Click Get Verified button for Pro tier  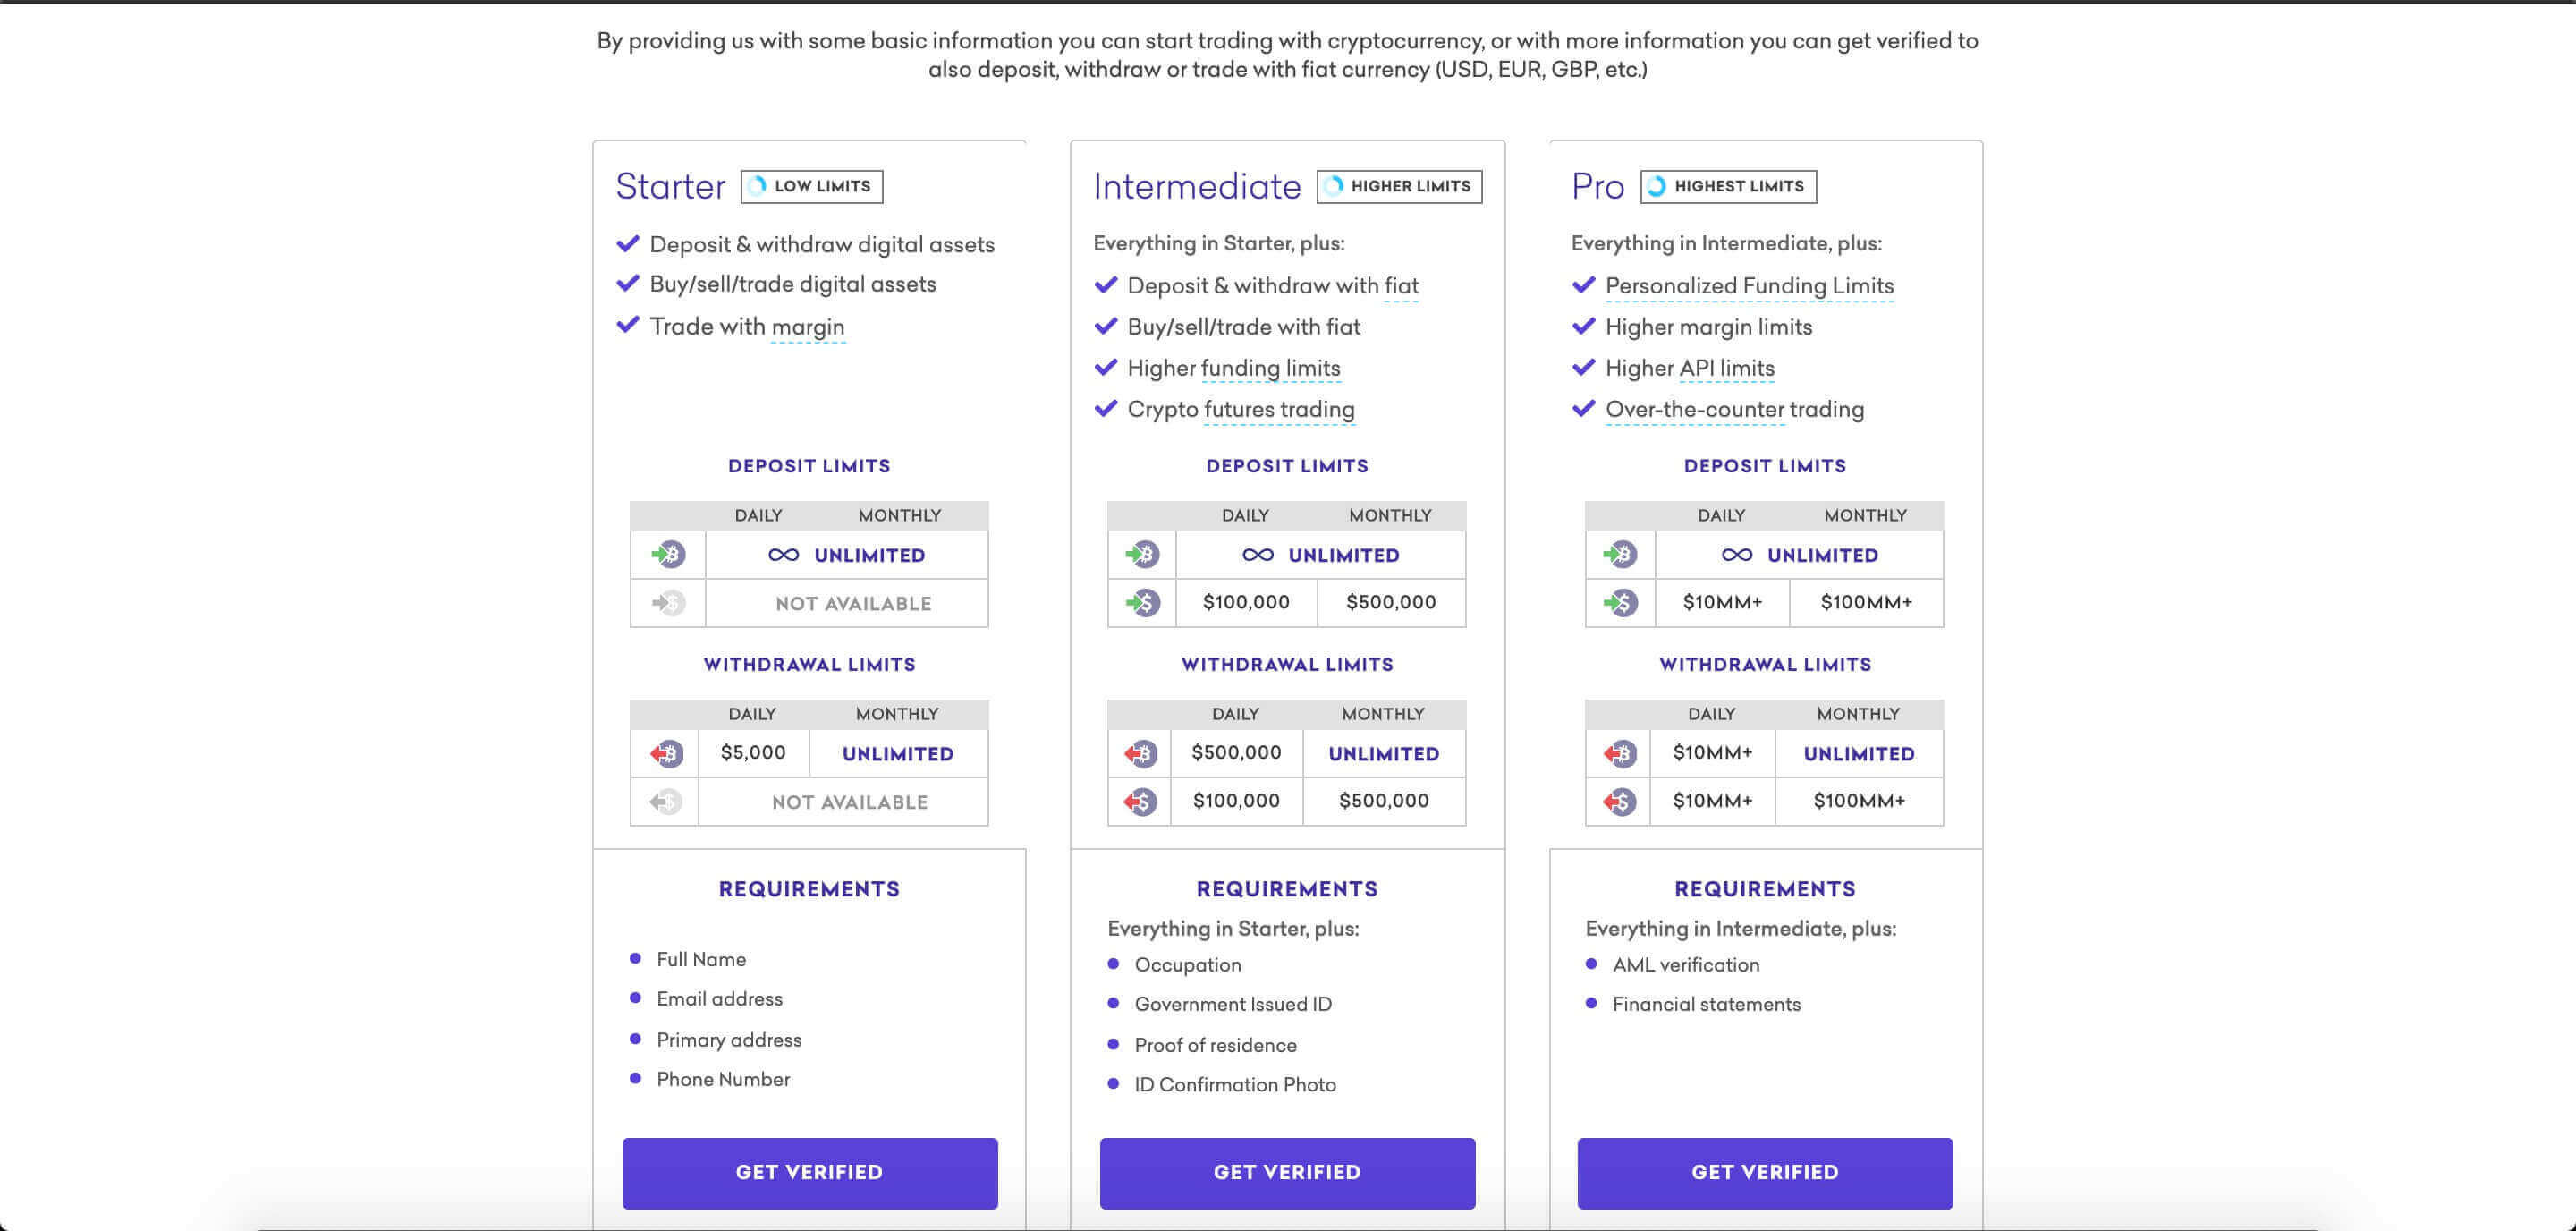(x=1765, y=1172)
